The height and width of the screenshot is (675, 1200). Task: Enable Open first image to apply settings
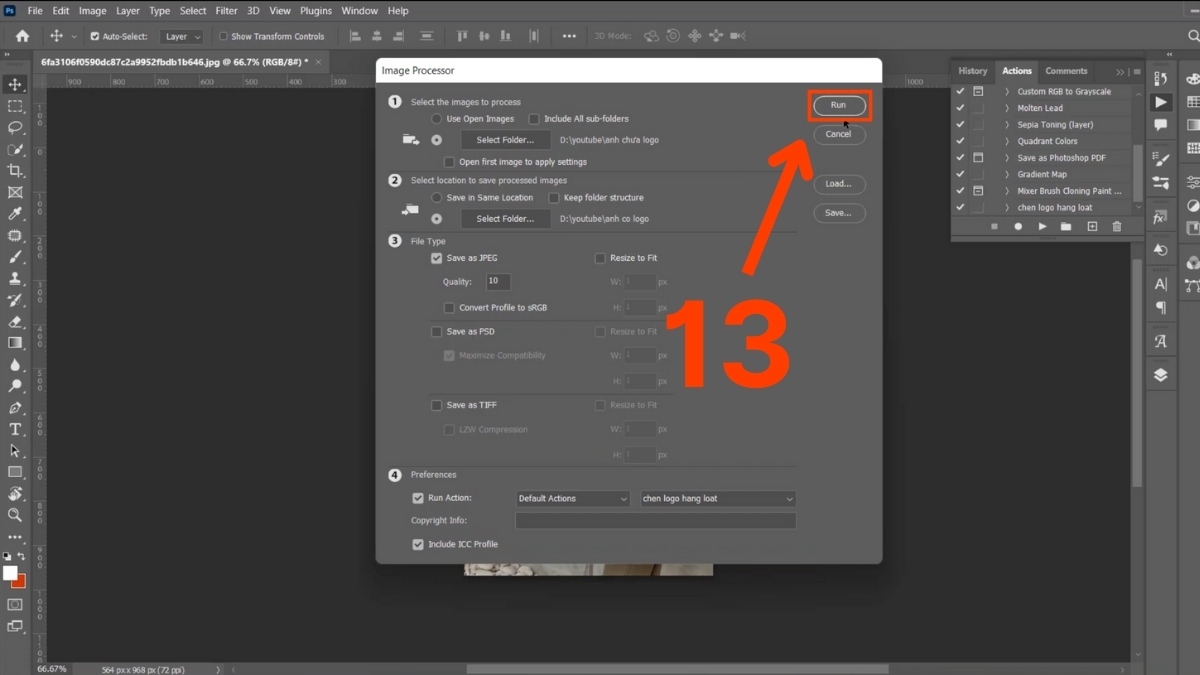click(449, 162)
